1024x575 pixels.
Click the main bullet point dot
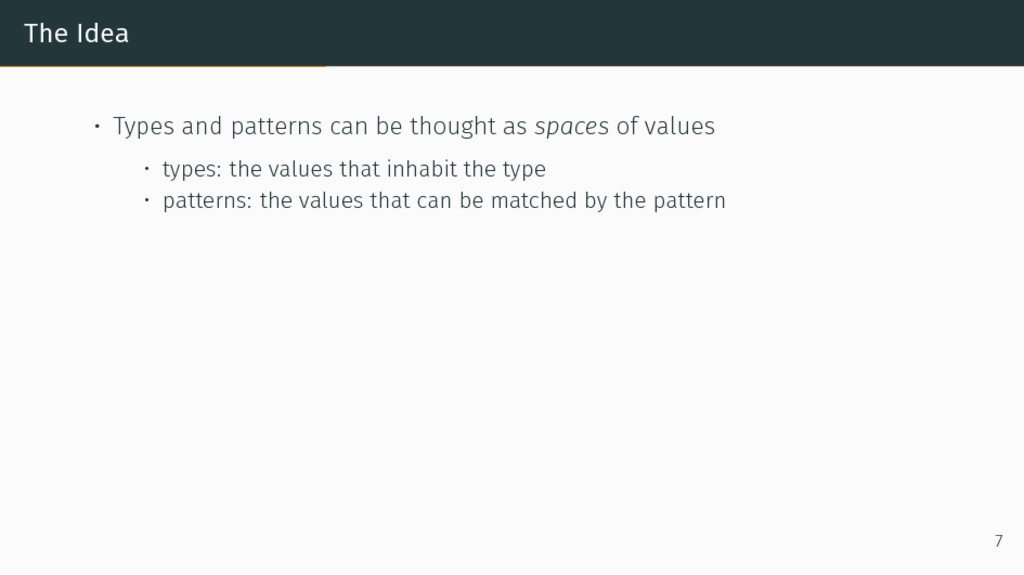tap(96, 127)
